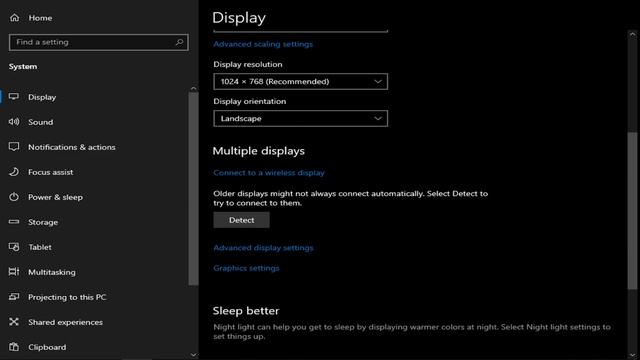The height and width of the screenshot is (360, 640).
Task: Open Multitasking settings
Action: (x=52, y=272)
